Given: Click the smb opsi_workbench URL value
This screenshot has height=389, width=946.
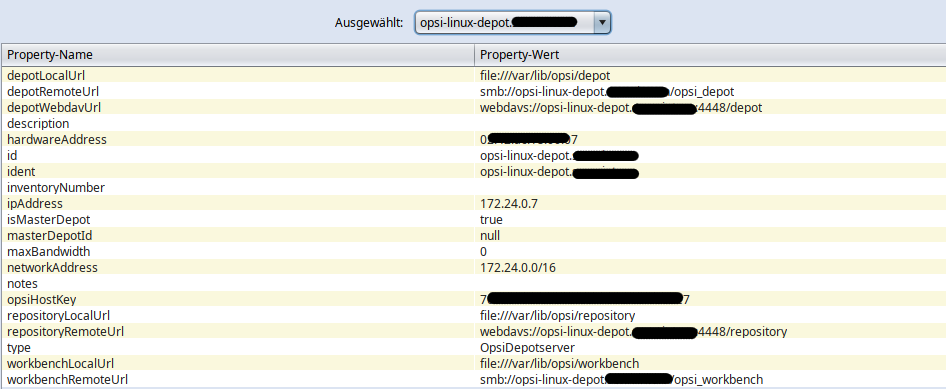Looking at the screenshot, I should [x=621, y=379].
